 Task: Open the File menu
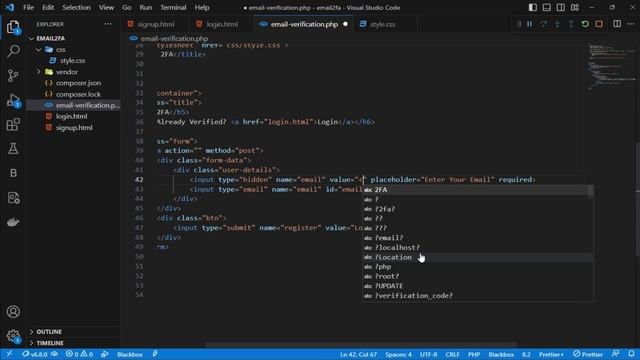[x=28, y=7]
